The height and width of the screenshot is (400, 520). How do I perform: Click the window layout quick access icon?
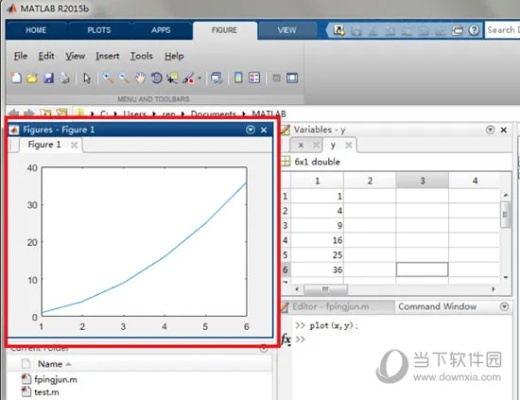457,30
